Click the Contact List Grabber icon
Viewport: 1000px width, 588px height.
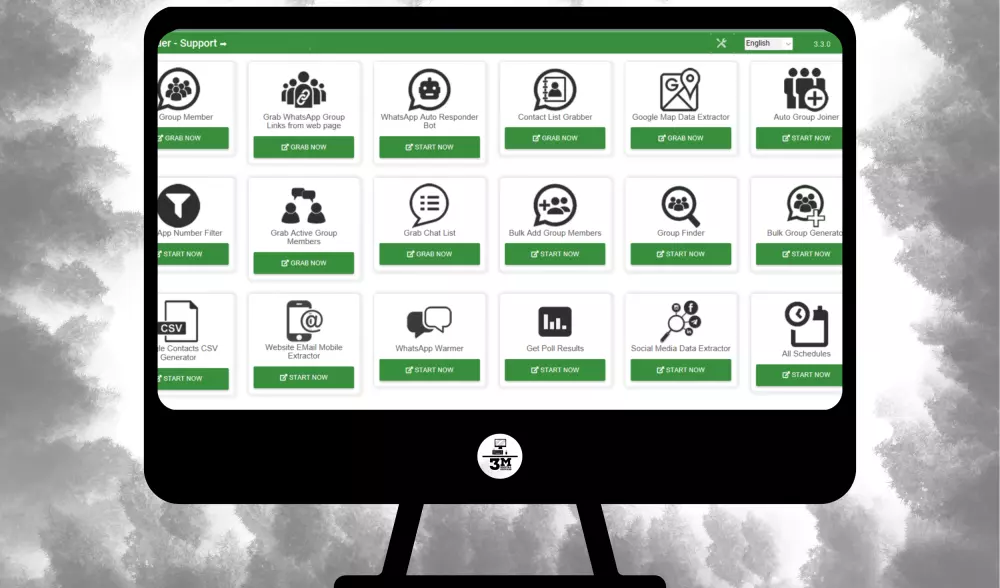click(555, 89)
